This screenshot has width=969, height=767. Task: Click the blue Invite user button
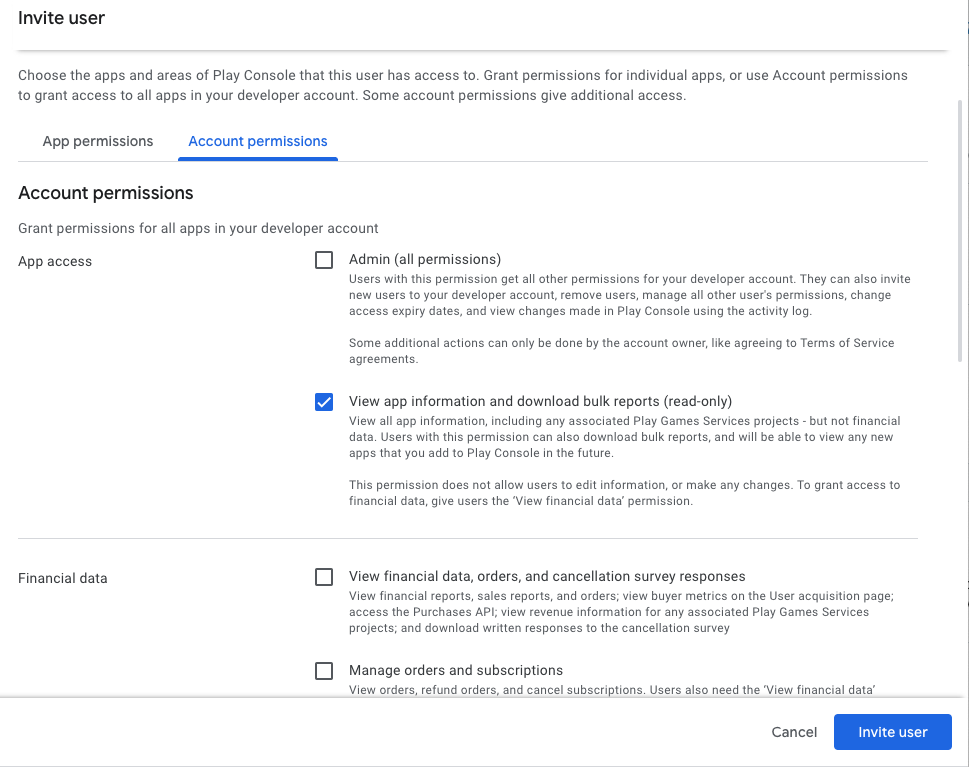tap(892, 732)
